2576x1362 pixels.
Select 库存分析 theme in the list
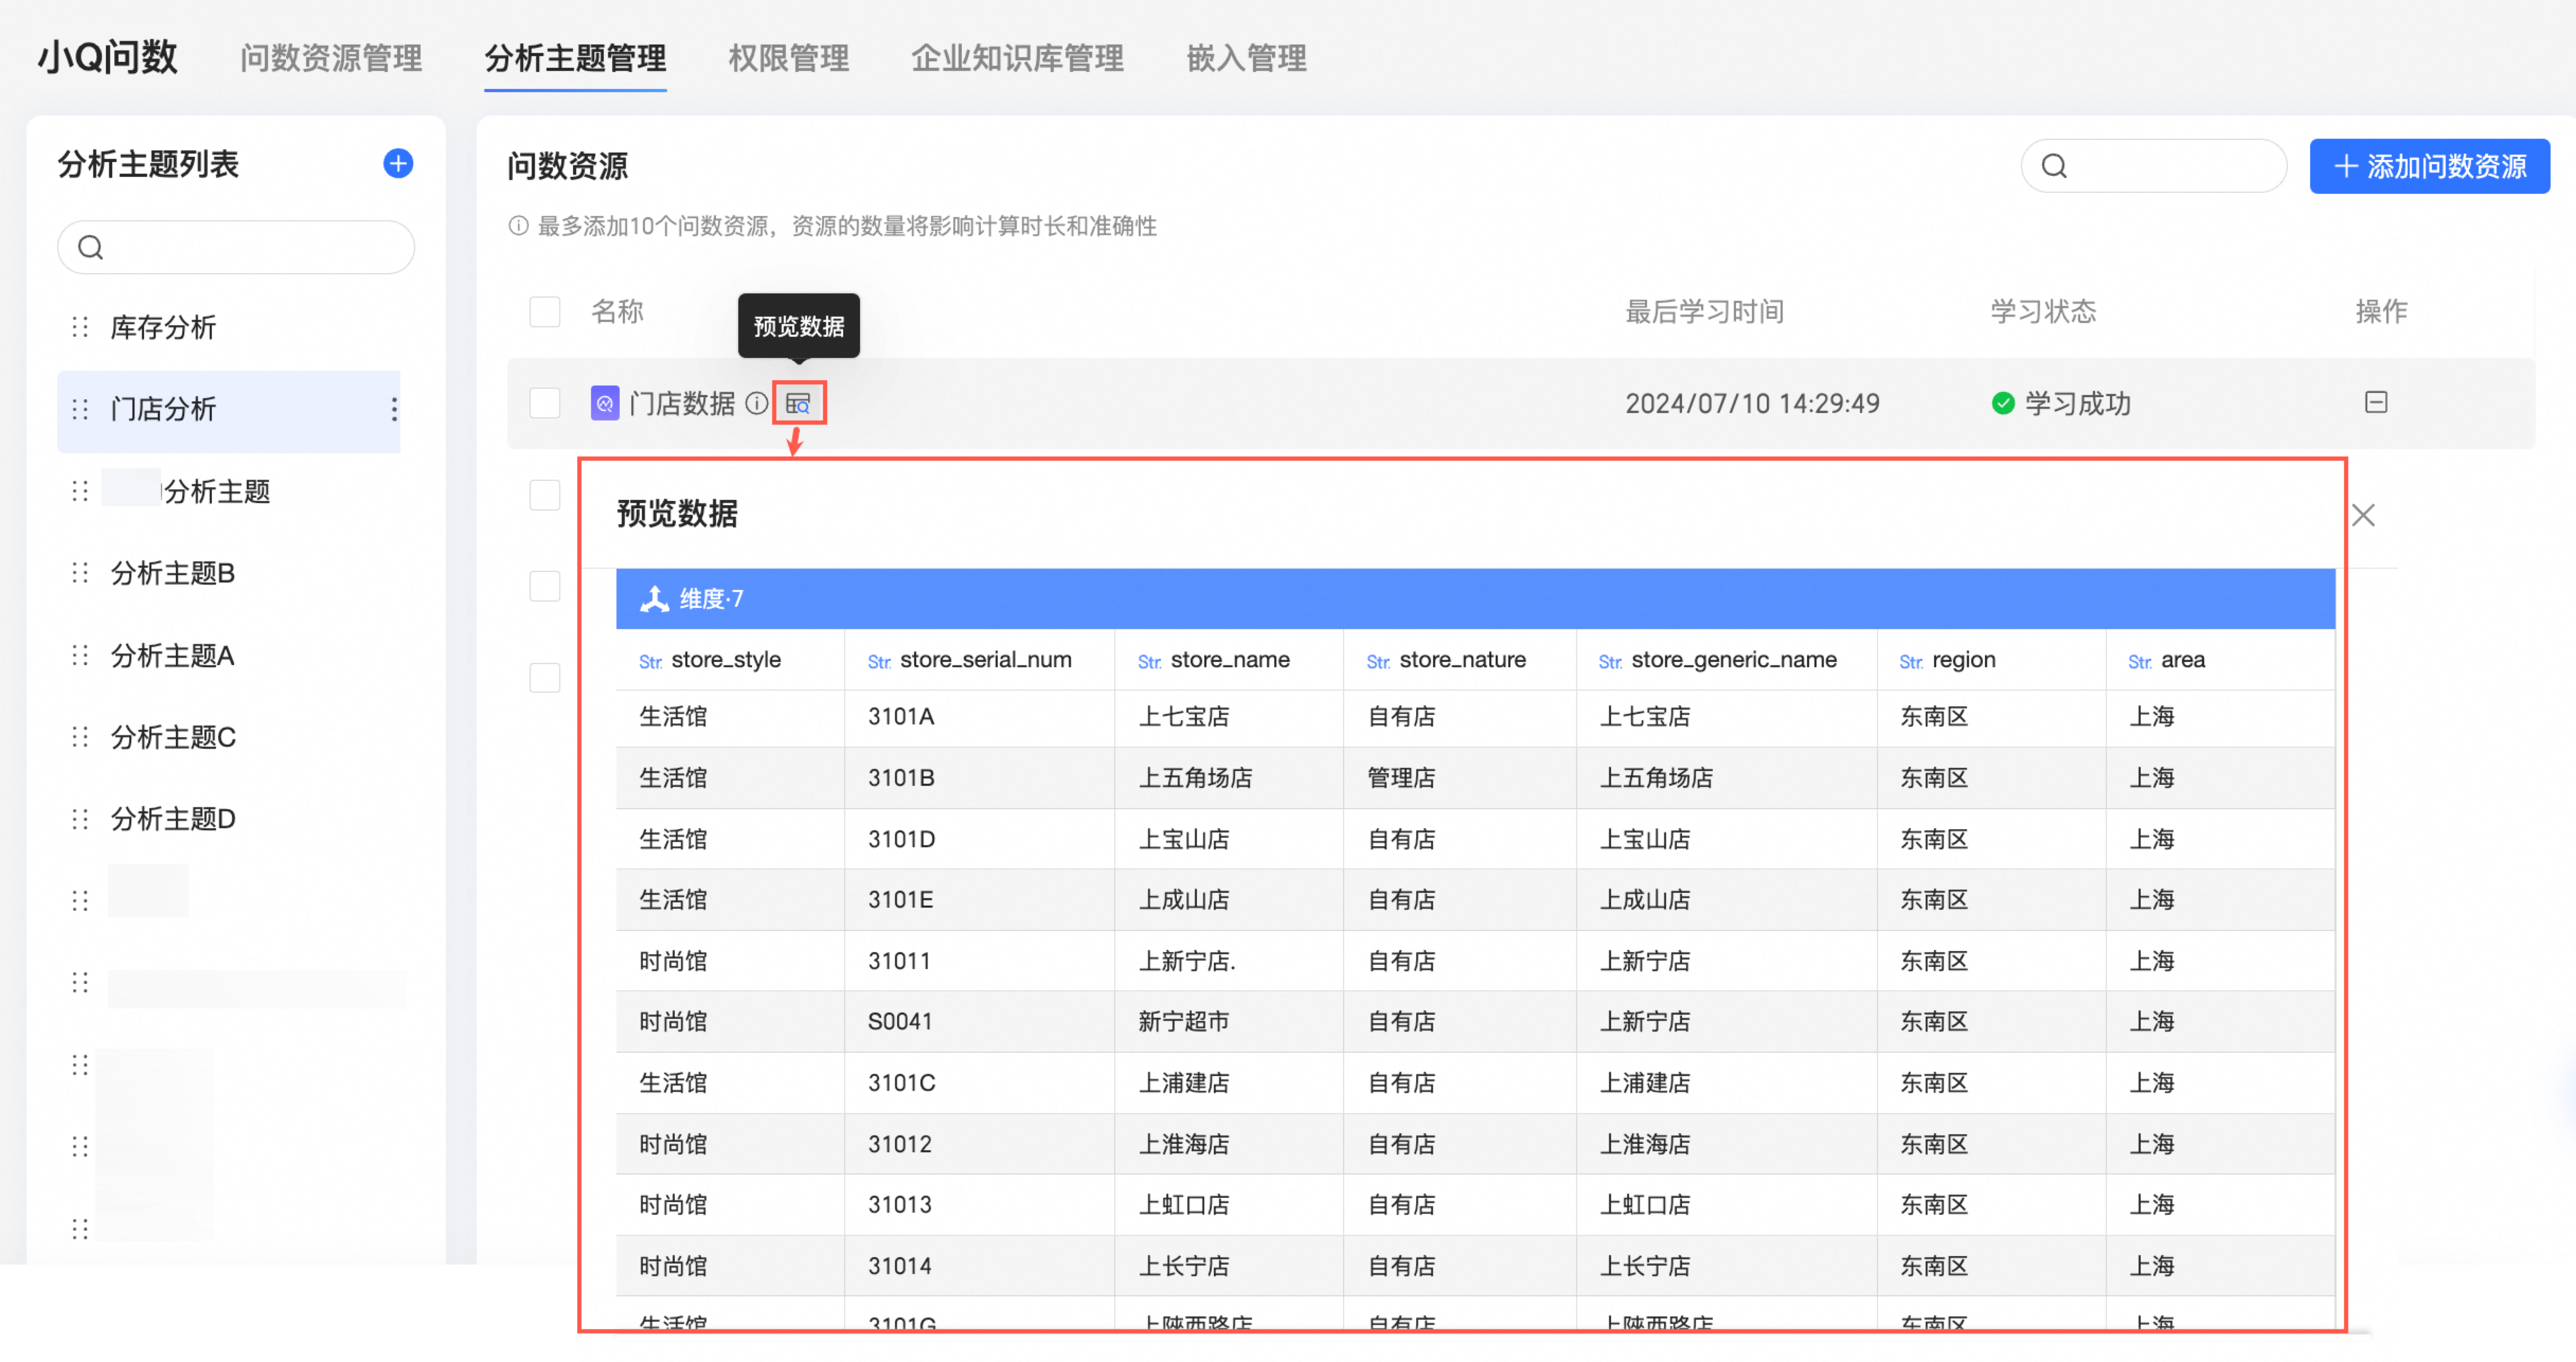163,327
